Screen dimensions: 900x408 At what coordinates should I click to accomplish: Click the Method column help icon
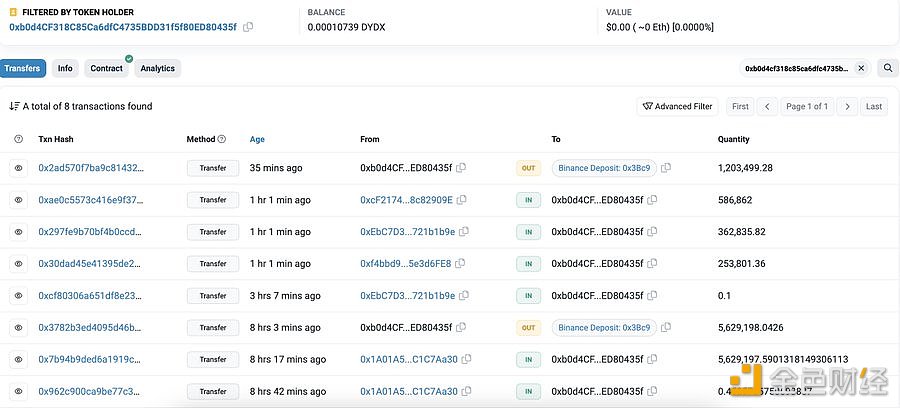222,139
